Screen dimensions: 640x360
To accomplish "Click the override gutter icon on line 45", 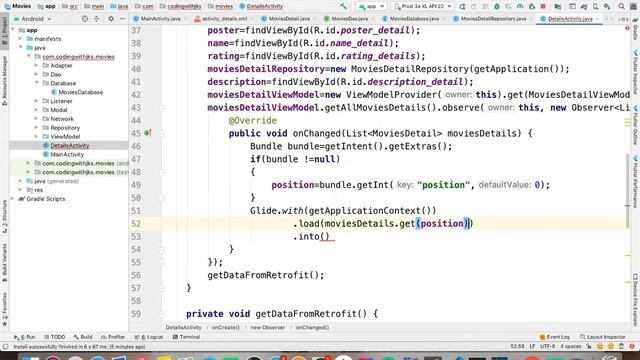I will [x=148, y=133].
